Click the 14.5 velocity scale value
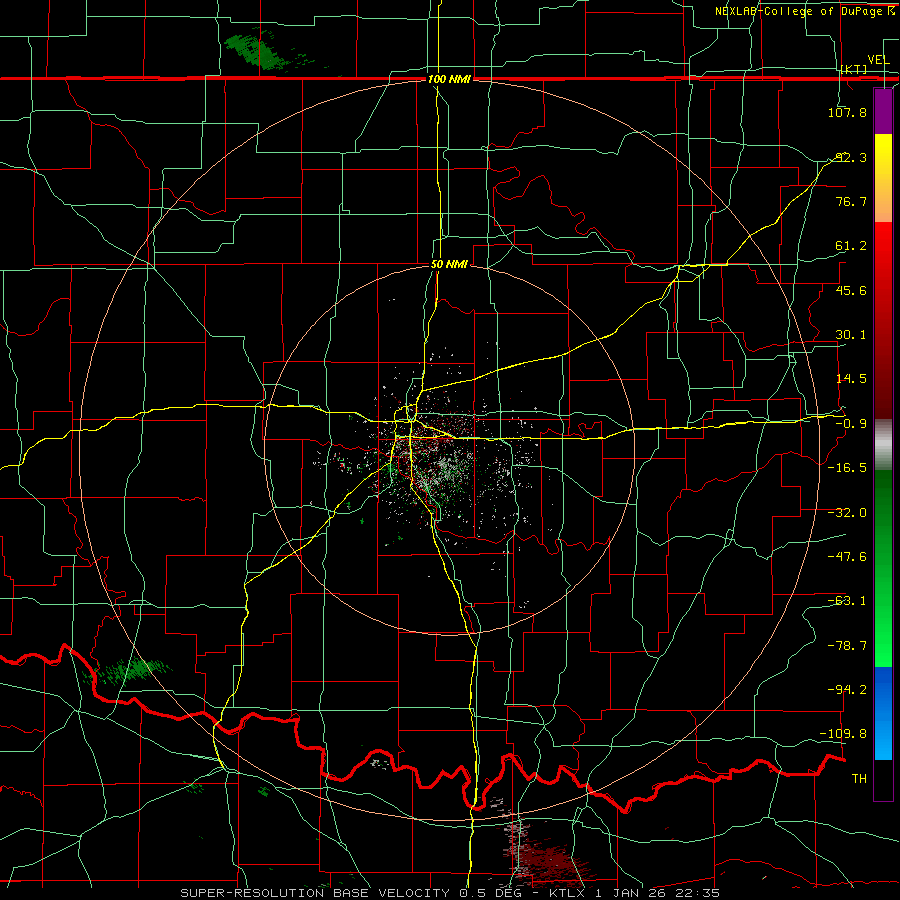 [x=851, y=379]
